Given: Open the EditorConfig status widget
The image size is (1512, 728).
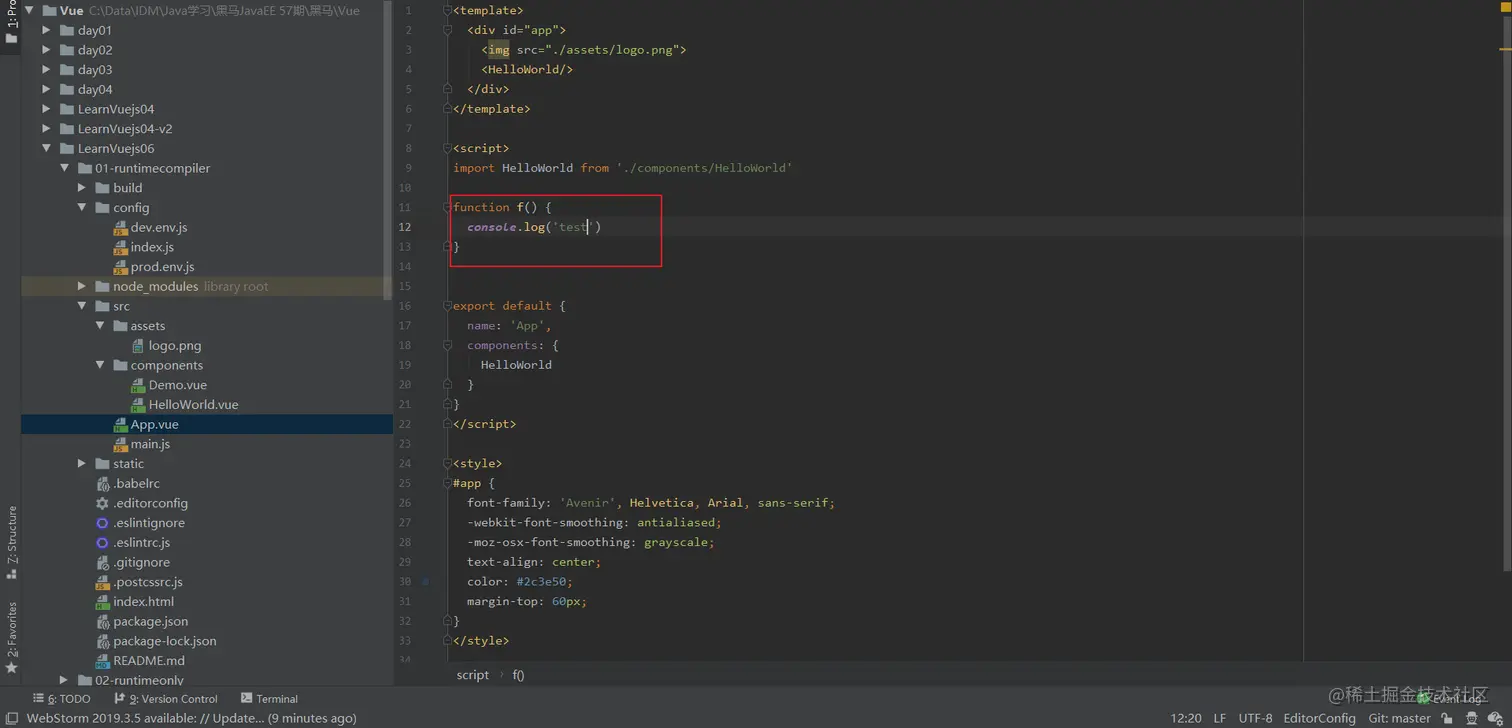Looking at the screenshot, I should click(x=1320, y=718).
